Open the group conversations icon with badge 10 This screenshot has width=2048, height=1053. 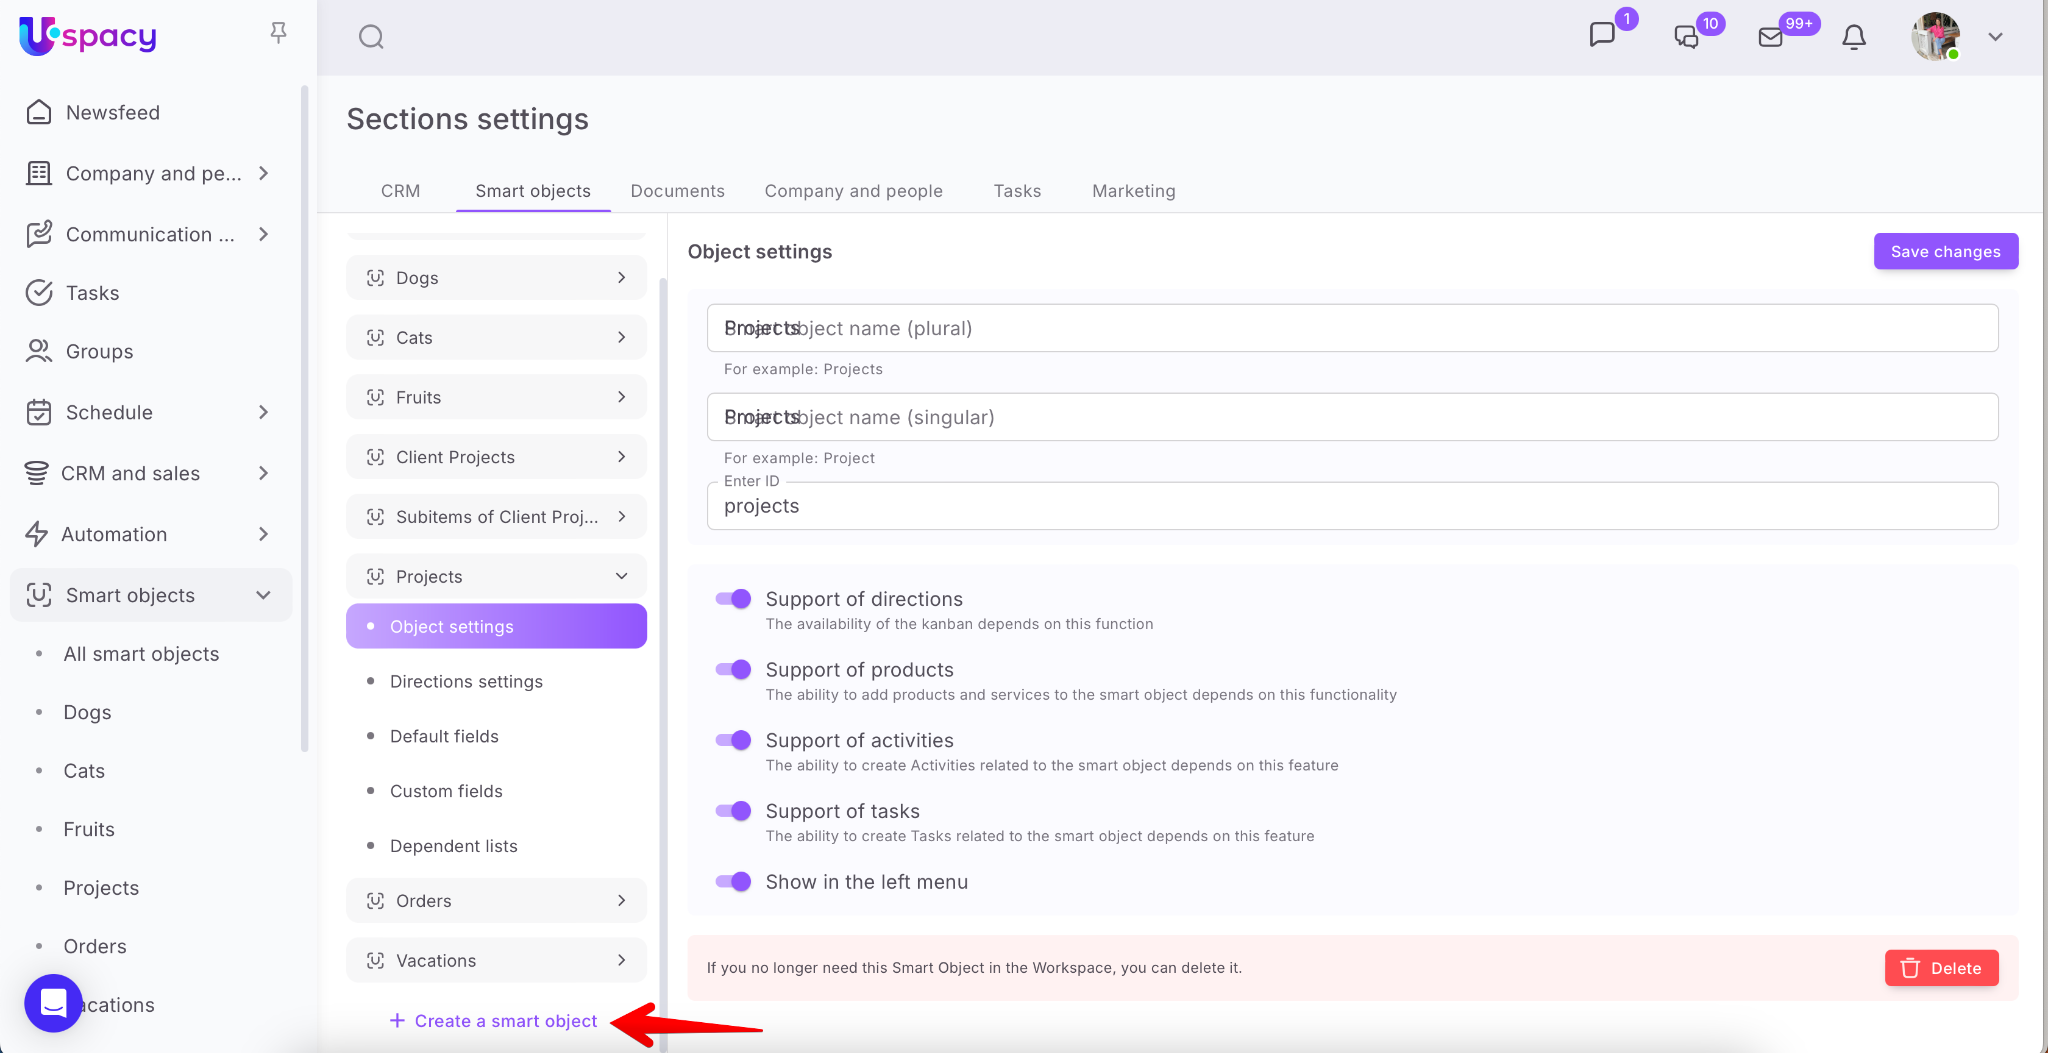point(1686,37)
